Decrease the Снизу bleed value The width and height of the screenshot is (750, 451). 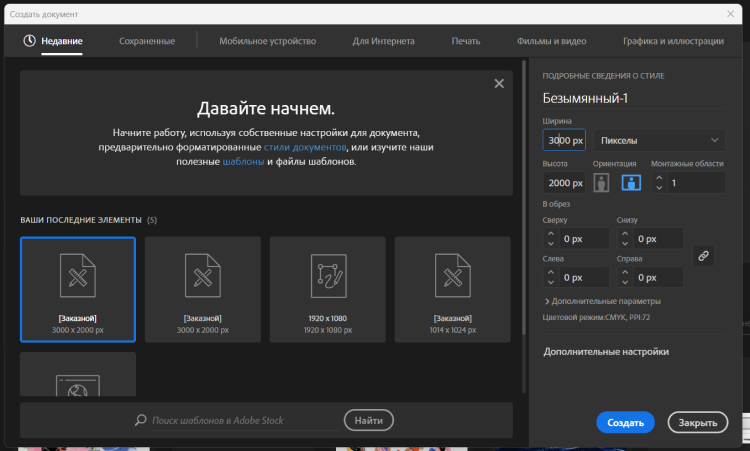(625, 243)
